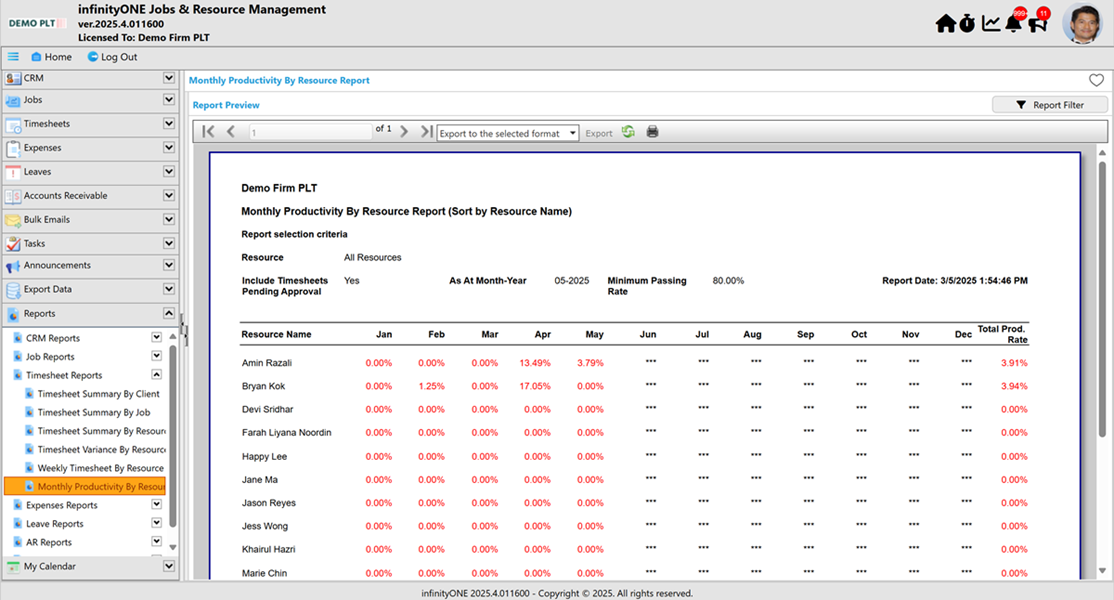Click the user profile picture
The width and height of the screenshot is (1114, 600).
pos(1082,22)
